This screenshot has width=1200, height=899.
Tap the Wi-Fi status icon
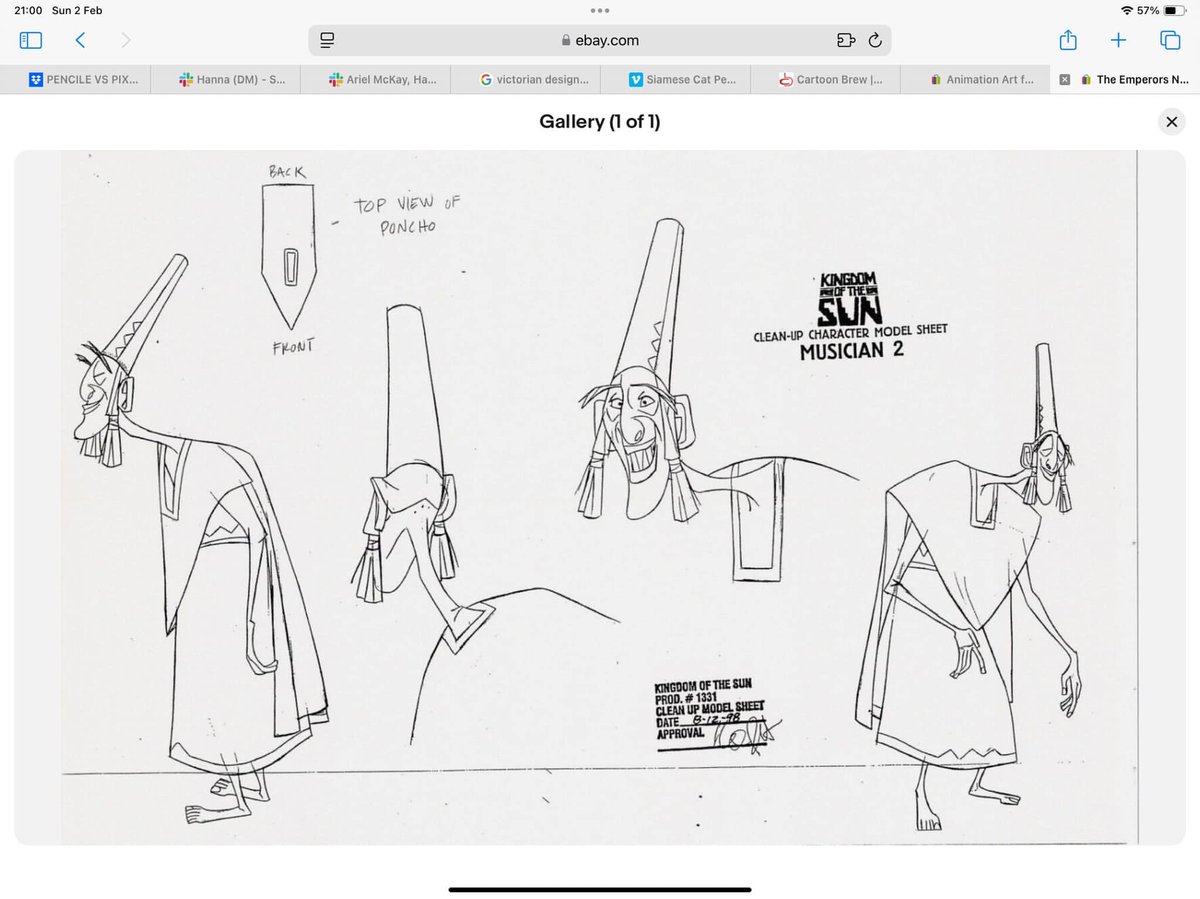coord(1127,10)
